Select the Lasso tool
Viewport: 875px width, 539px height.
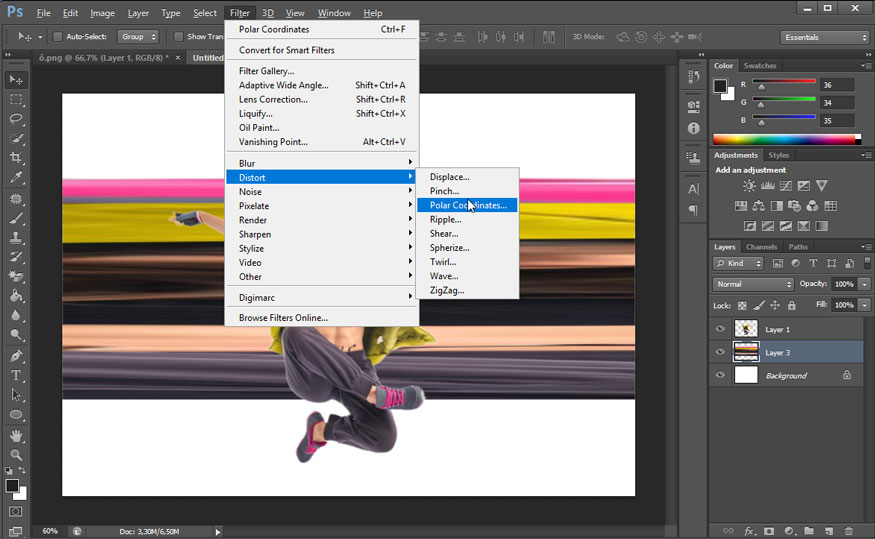16,119
